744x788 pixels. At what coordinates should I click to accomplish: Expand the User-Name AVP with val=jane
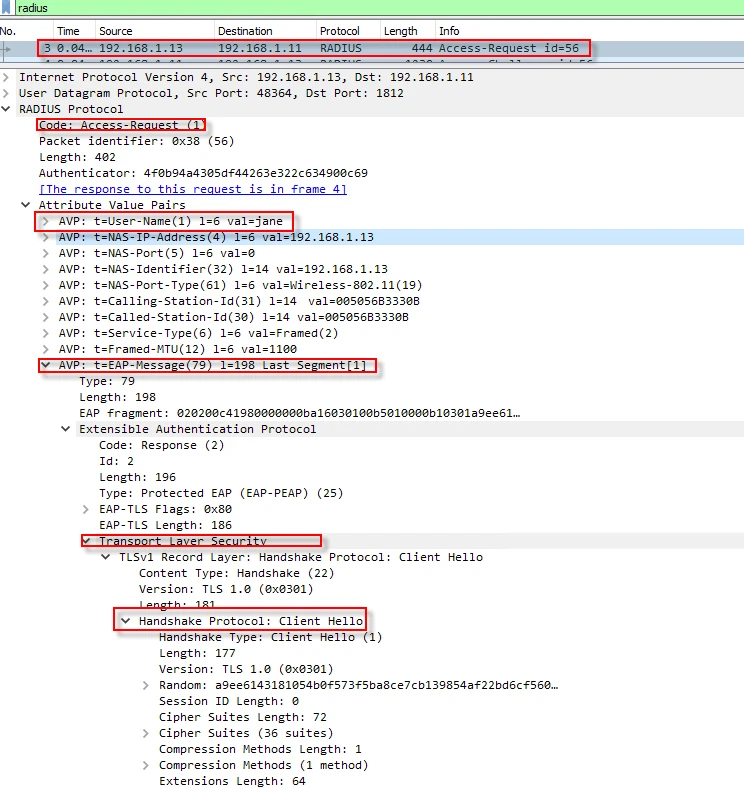coord(46,221)
